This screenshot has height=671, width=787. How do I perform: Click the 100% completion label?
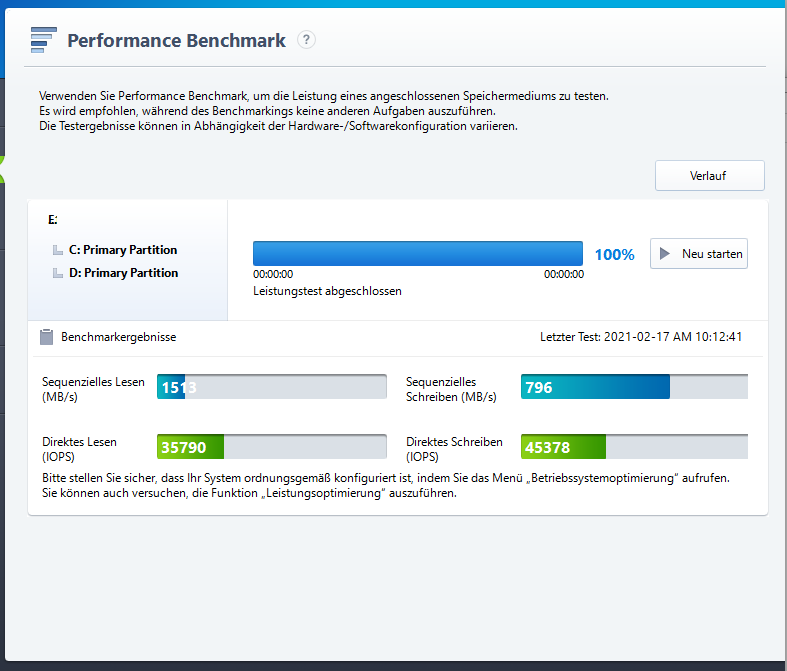coord(614,255)
